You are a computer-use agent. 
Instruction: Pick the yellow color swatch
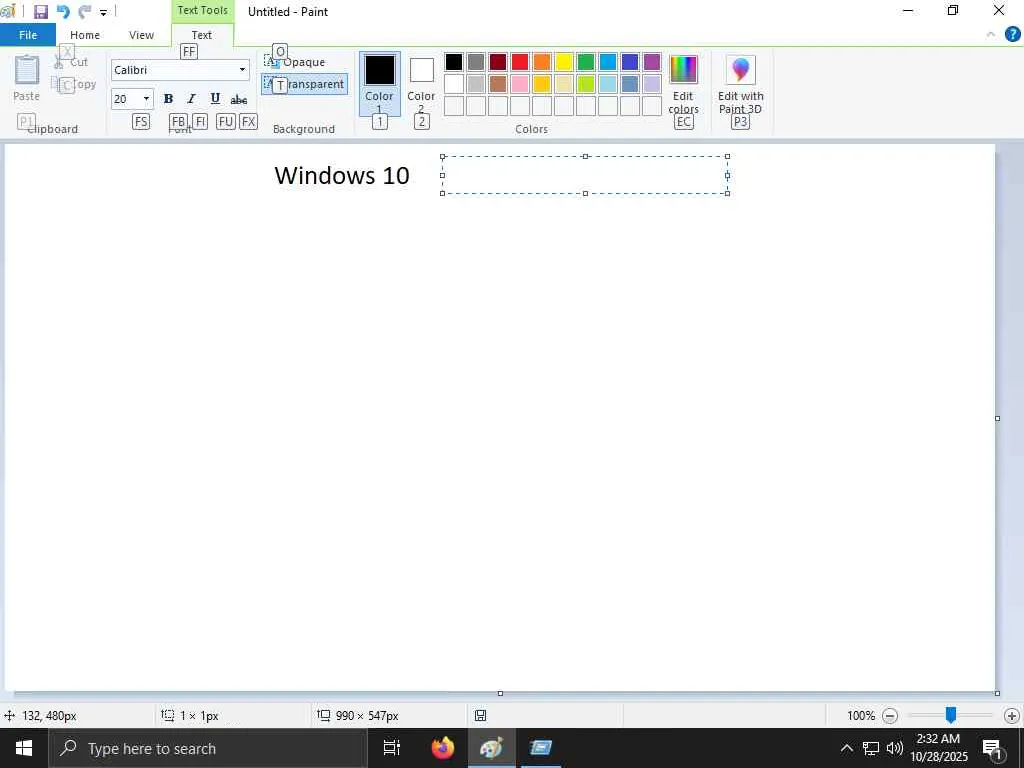pyautogui.click(x=564, y=62)
